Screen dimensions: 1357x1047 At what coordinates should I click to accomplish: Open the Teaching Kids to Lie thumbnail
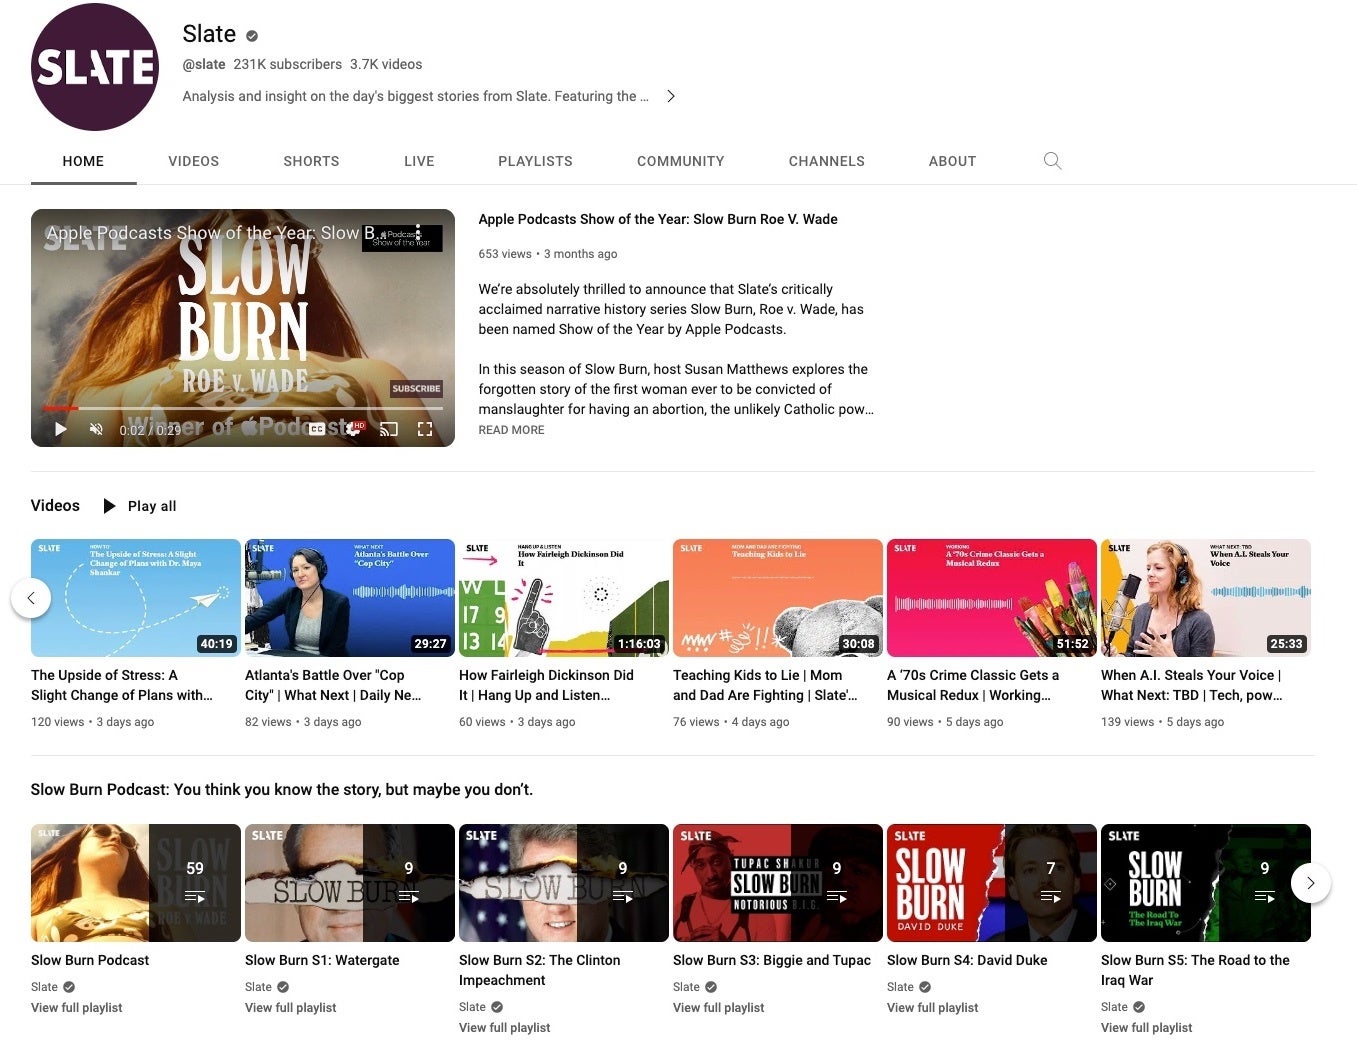pyautogui.click(x=777, y=597)
